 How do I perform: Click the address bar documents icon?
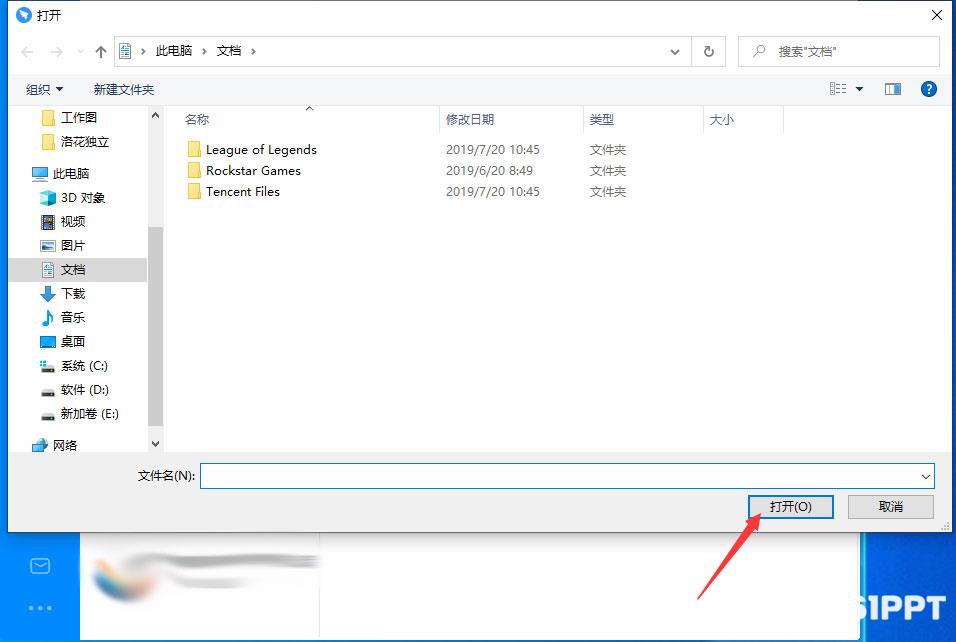125,51
